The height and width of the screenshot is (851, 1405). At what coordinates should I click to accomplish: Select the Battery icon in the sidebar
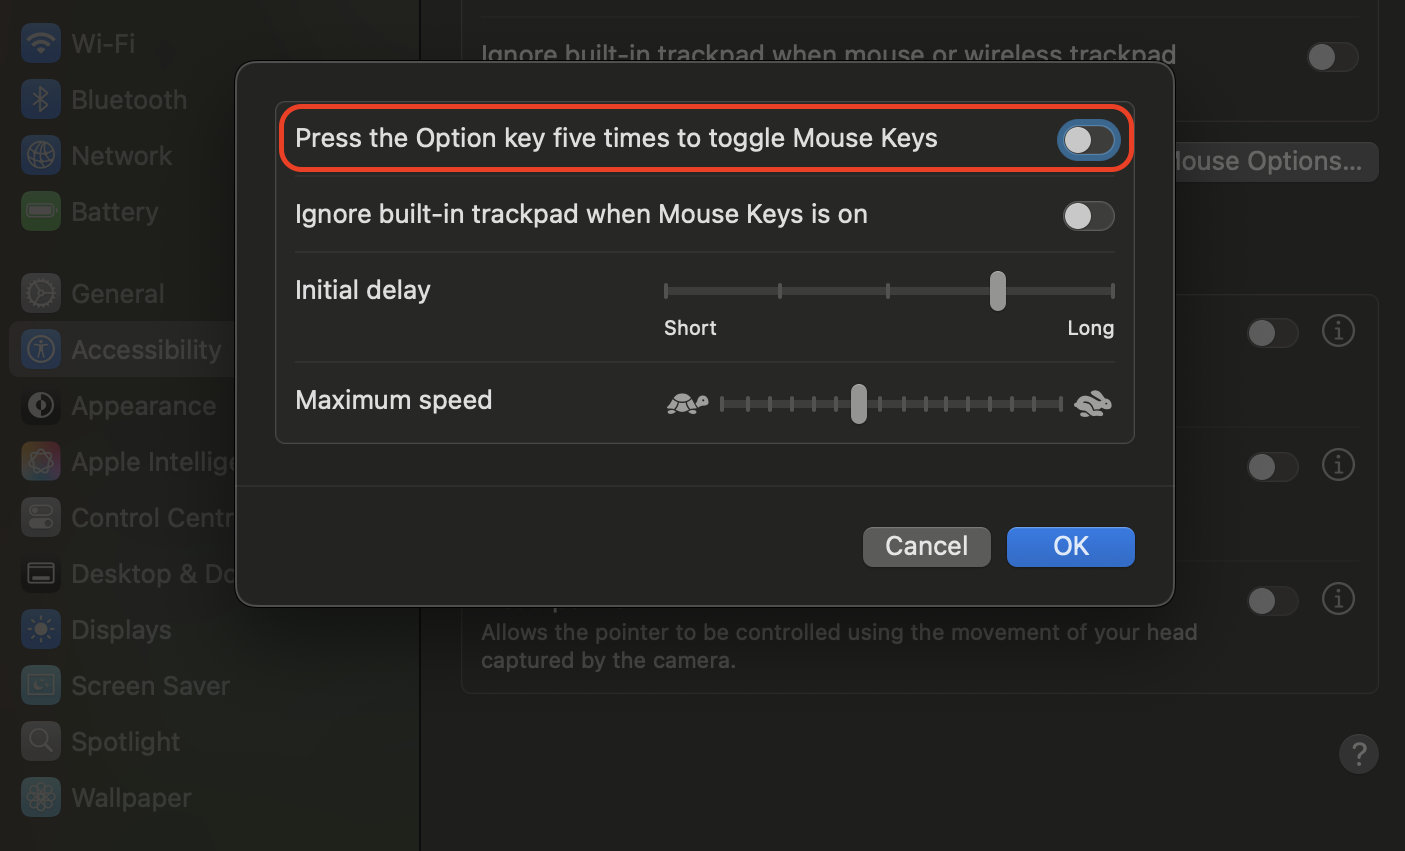click(40, 211)
